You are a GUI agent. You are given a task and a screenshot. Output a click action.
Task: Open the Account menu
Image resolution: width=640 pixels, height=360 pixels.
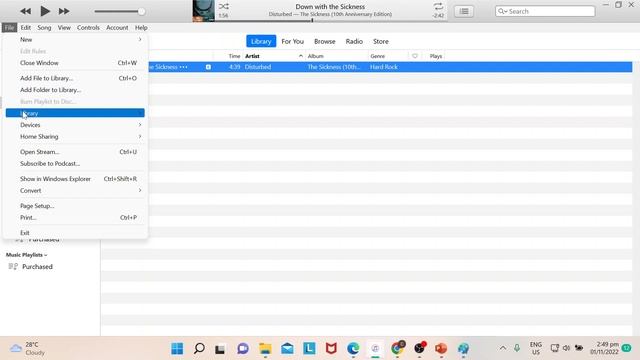[117, 28]
